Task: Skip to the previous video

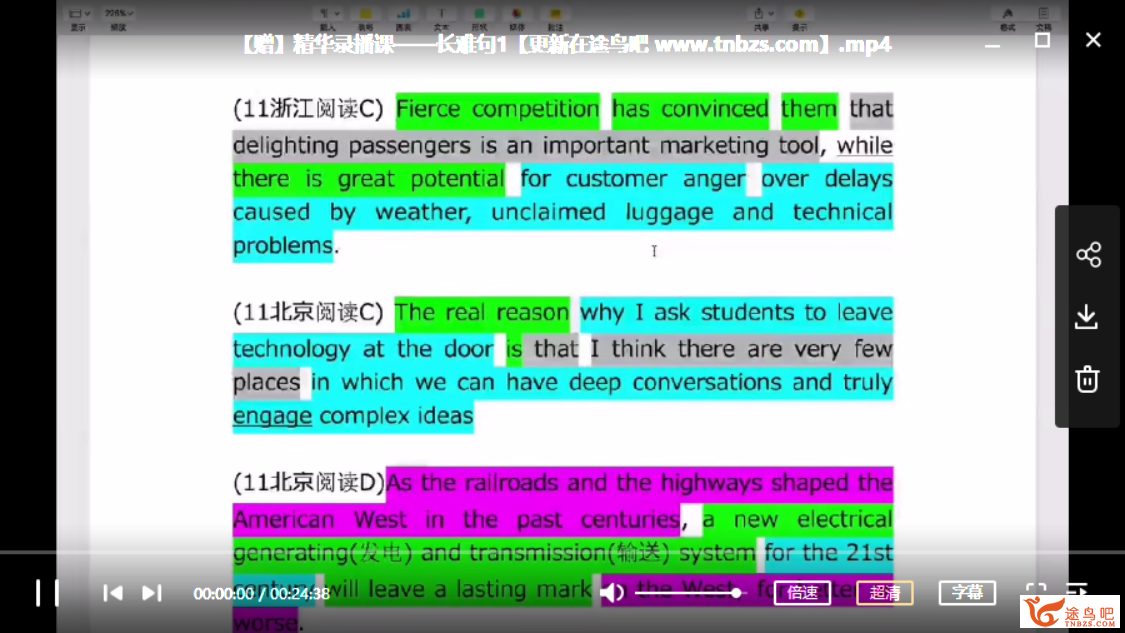Action: (113, 593)
